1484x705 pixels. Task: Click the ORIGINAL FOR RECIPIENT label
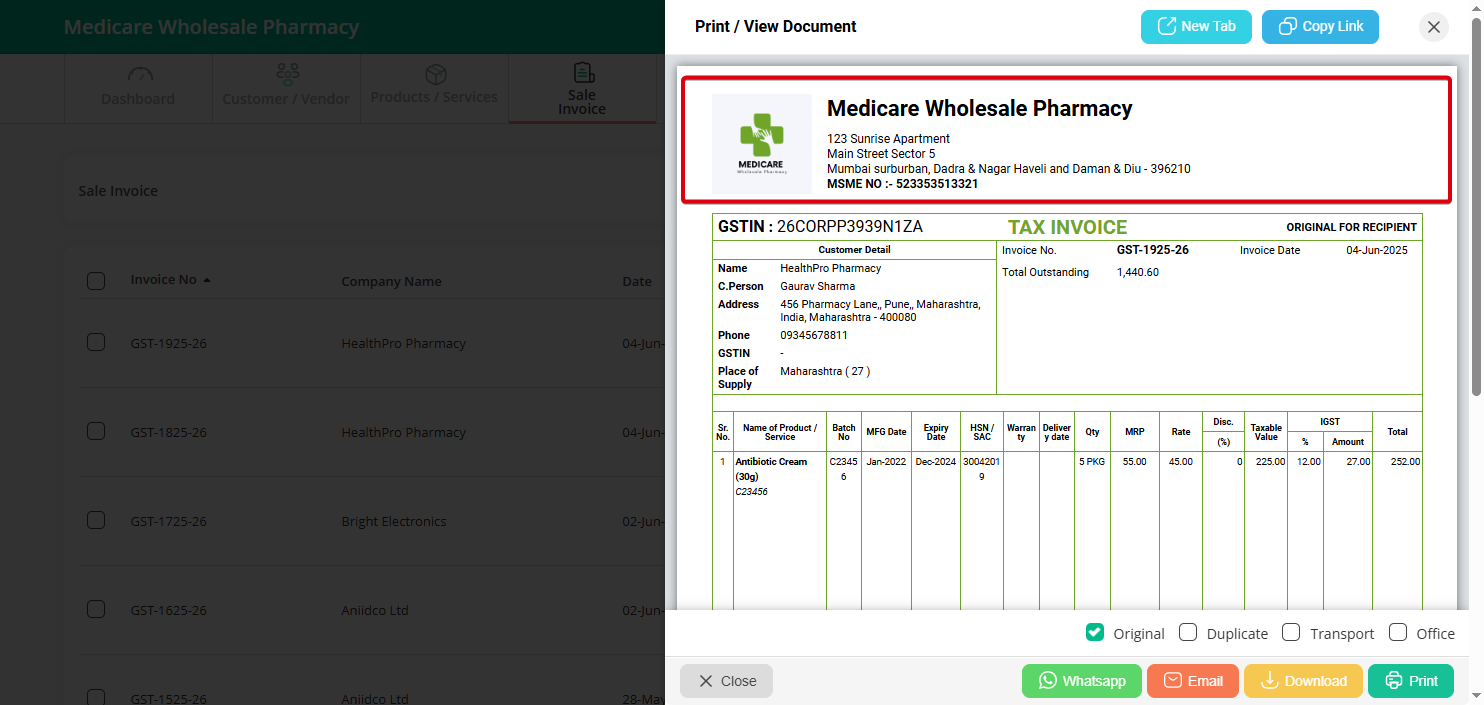tap(1352, 227)
